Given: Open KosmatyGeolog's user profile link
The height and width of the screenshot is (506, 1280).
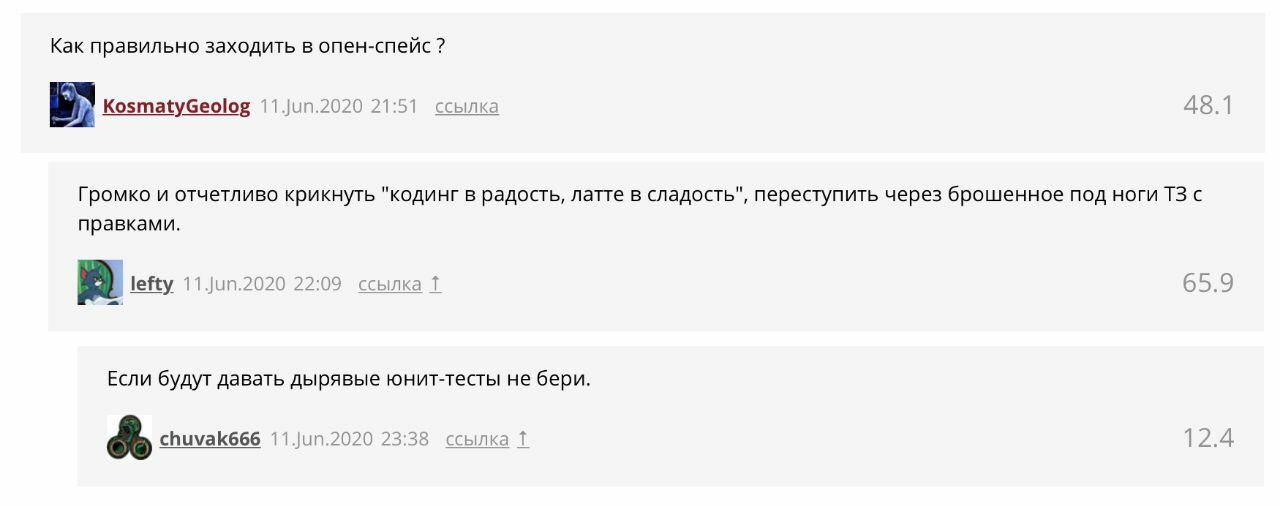Looking at the screenshot, I should [176, 106].
